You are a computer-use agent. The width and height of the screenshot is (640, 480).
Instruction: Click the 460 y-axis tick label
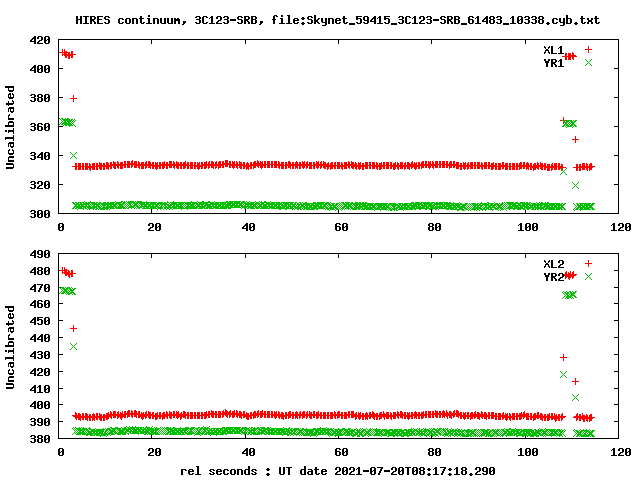[x=40, y=304]
